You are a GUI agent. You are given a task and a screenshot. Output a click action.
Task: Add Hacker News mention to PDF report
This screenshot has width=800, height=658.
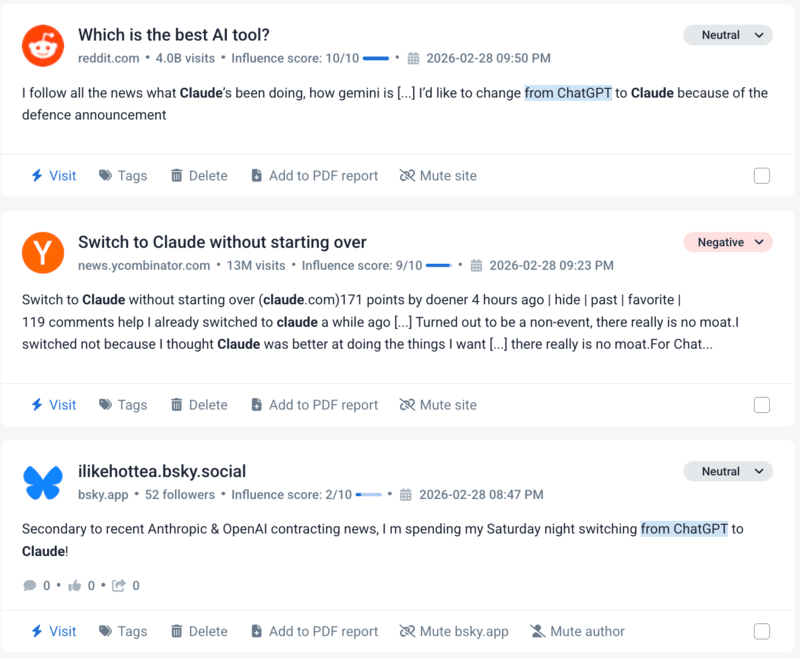tap(313, 405)
